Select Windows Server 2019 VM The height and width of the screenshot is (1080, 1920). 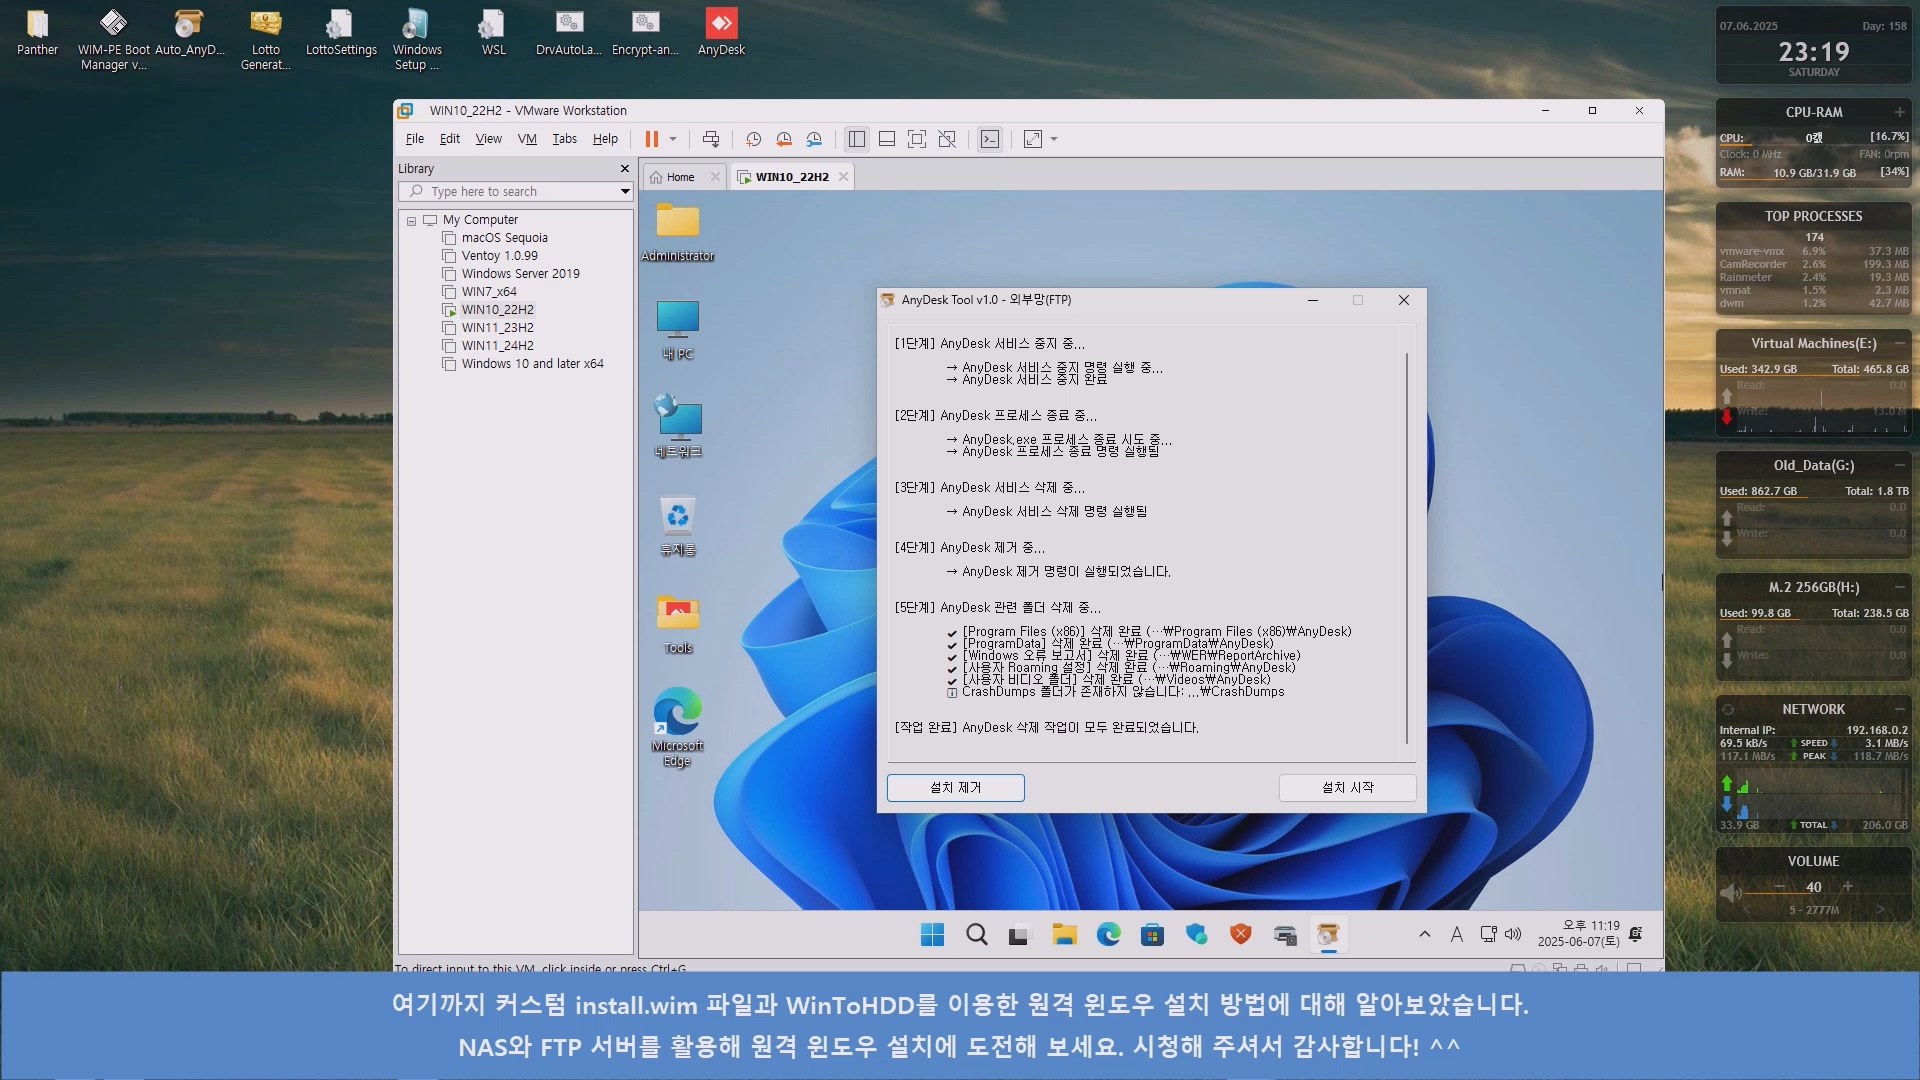520,274
